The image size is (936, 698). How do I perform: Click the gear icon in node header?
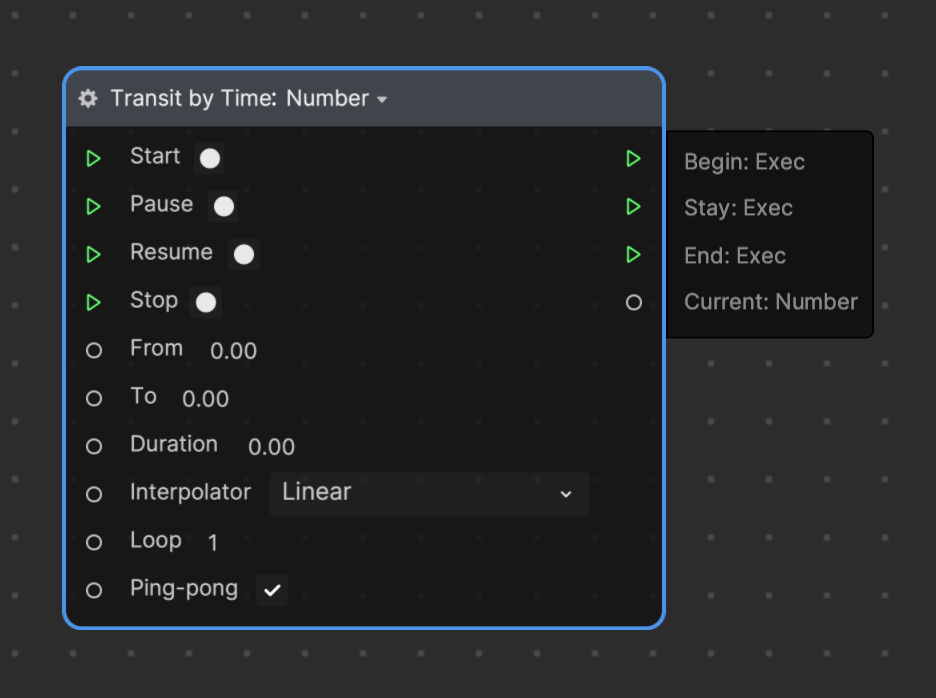coord(88,99)
